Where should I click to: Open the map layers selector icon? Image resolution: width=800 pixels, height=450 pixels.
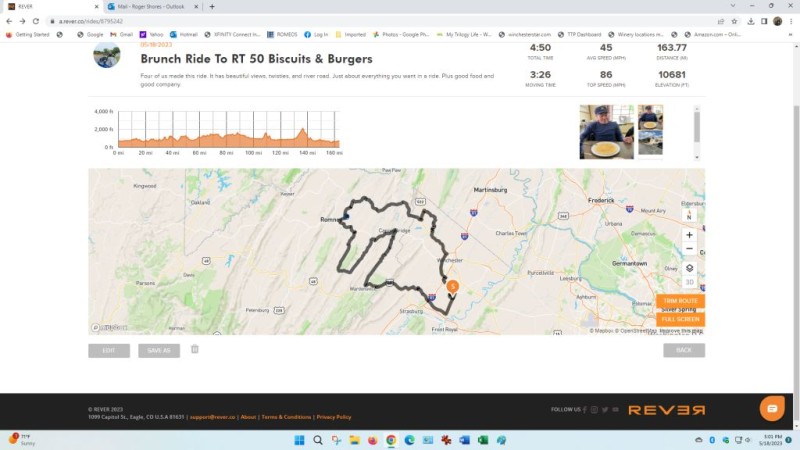(689, 268)
